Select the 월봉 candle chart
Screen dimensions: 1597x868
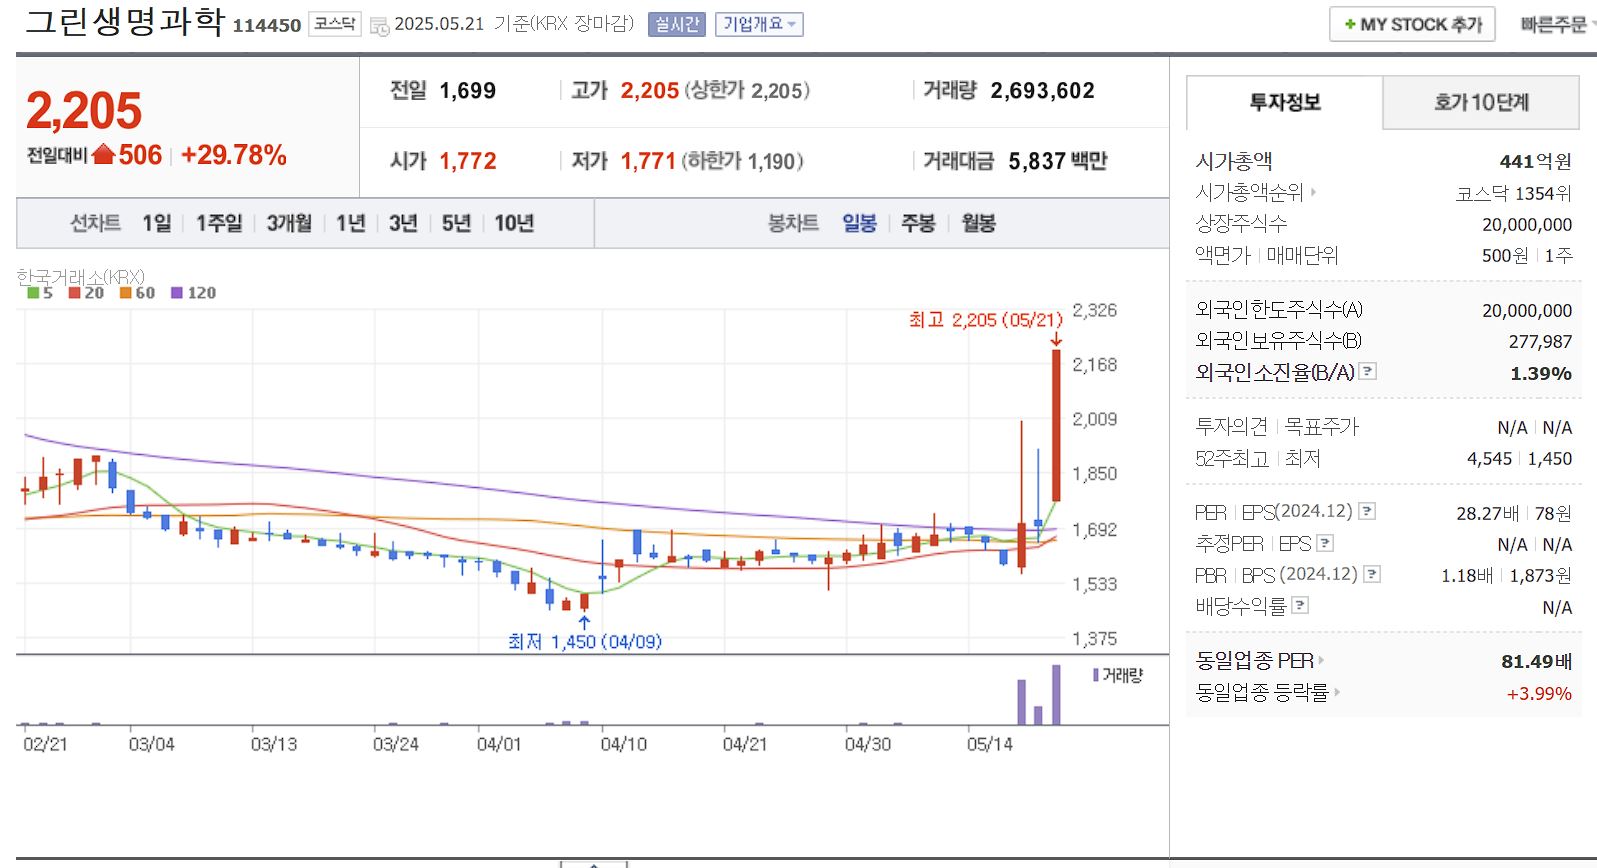click(979, 223)
